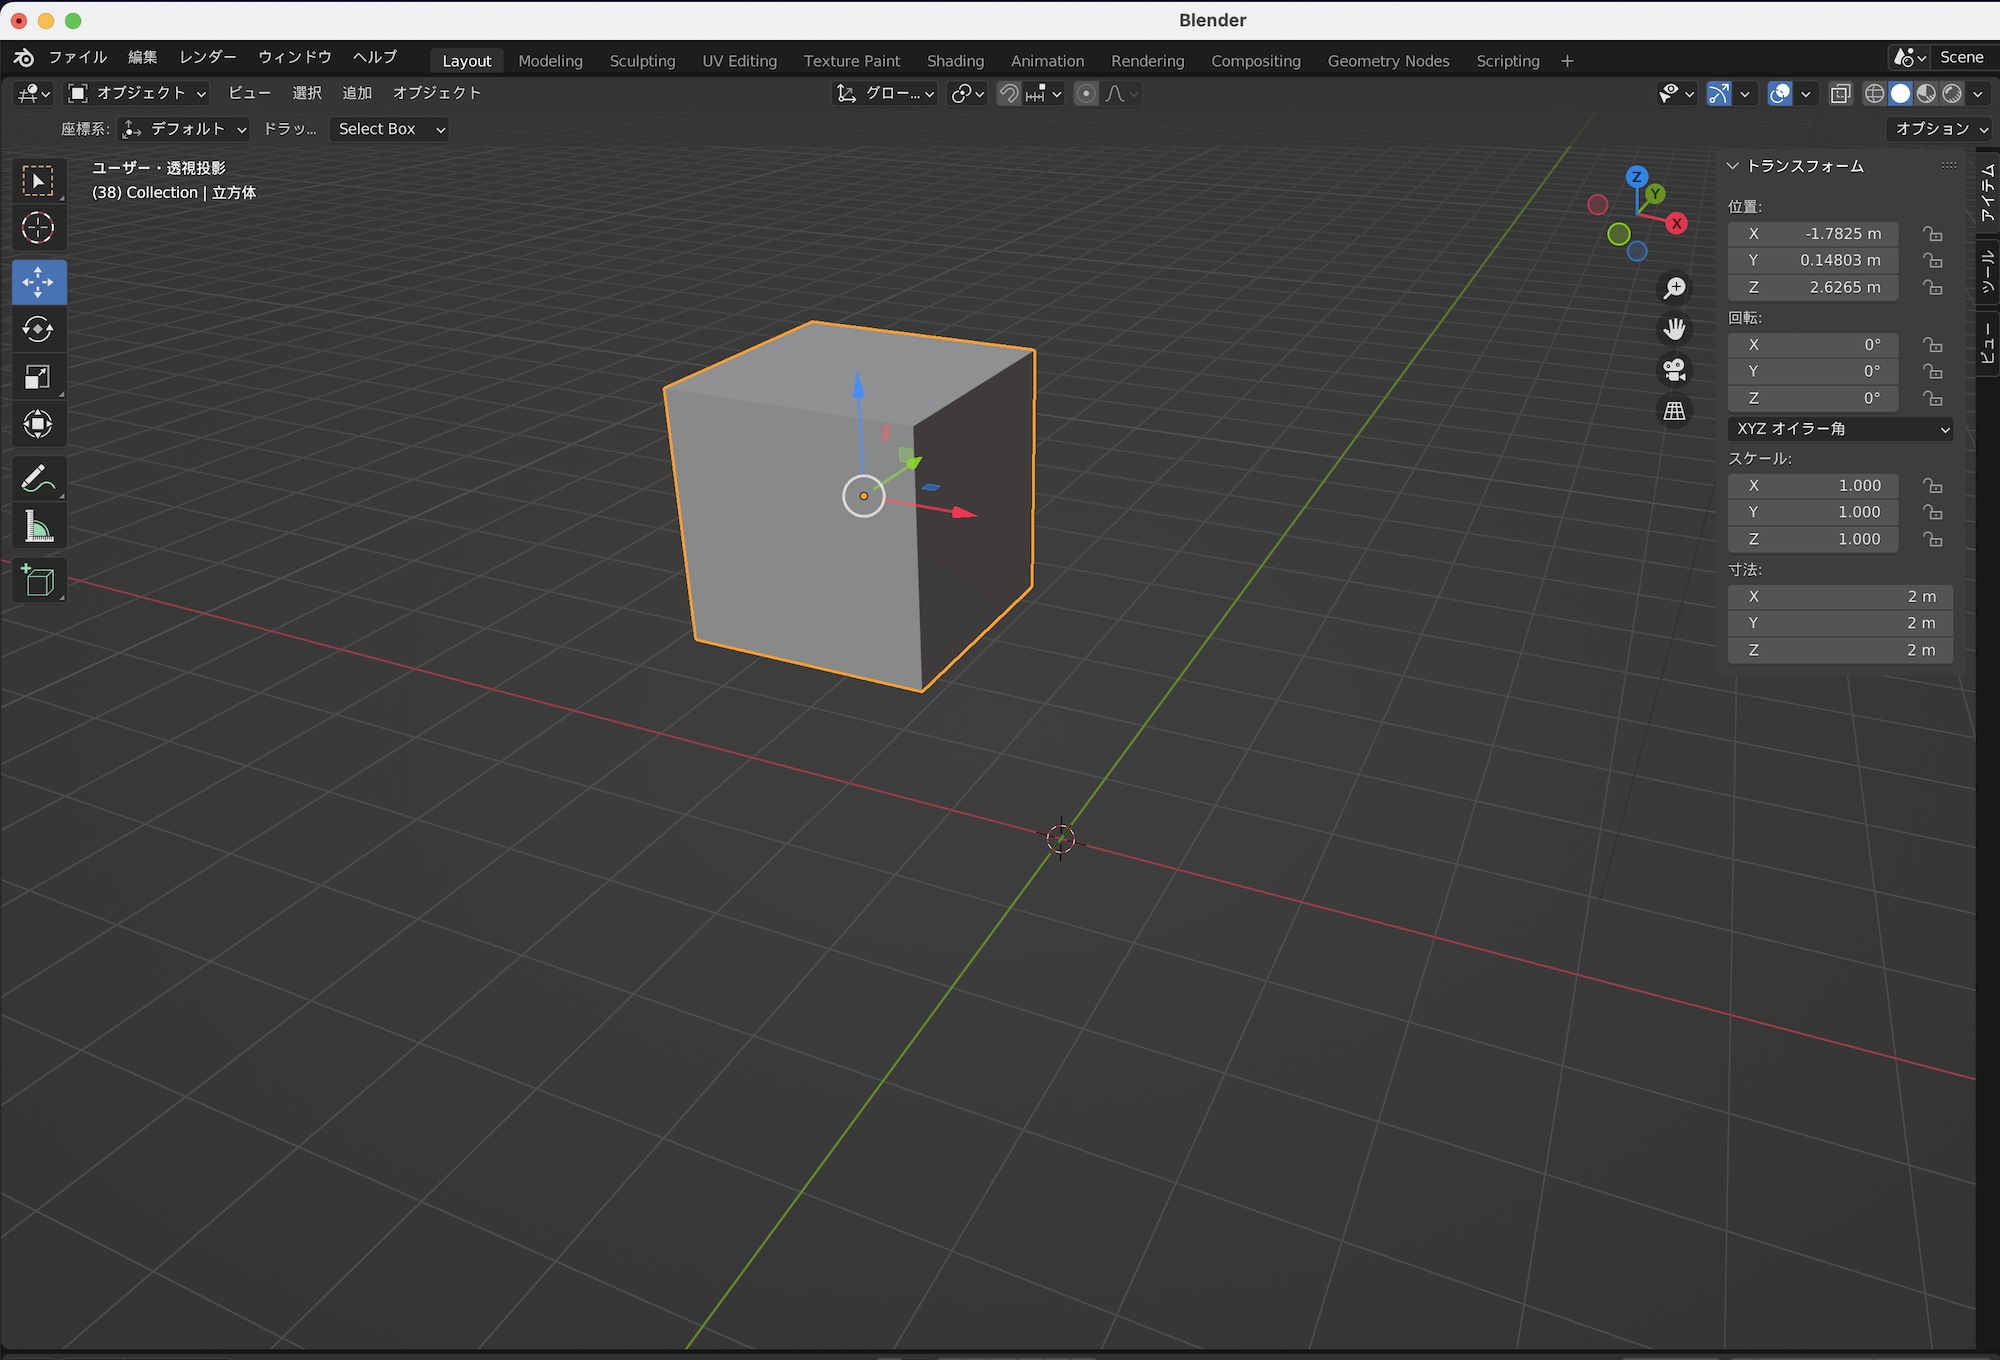Click the Z location value field
This screenshot has width=2000, height=1360.
coord(1813,287)
